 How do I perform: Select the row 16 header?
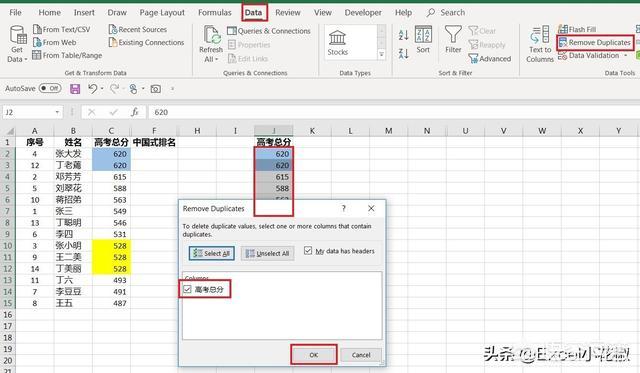point(8,315)
